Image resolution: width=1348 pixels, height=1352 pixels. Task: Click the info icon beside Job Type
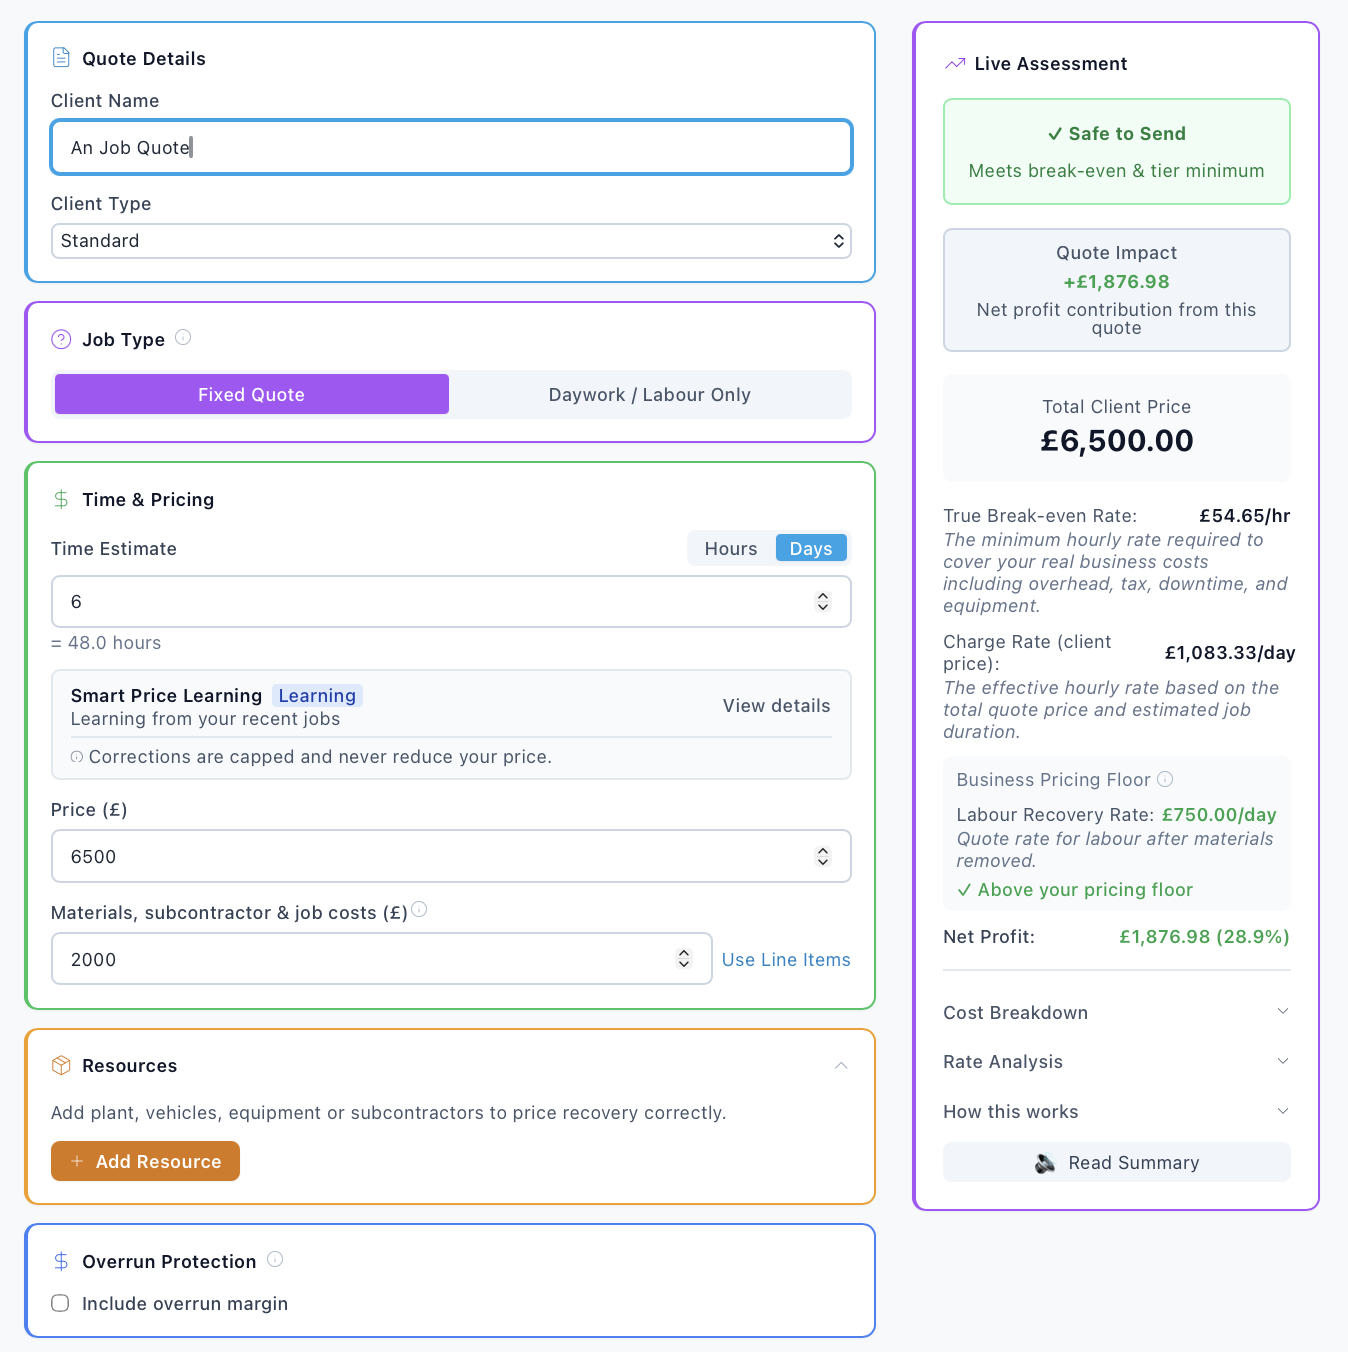(x=183, y=338)
